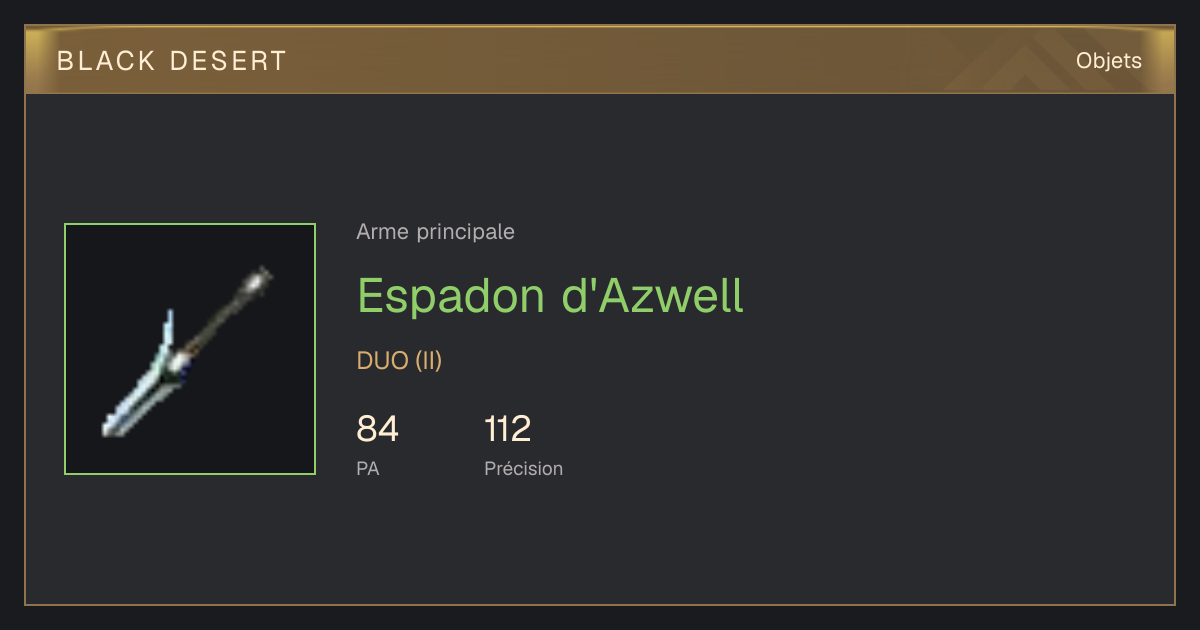Screen dimensions: 1200x630
Task: Click the empty dark card area below the stats
Action: (600, 545)
